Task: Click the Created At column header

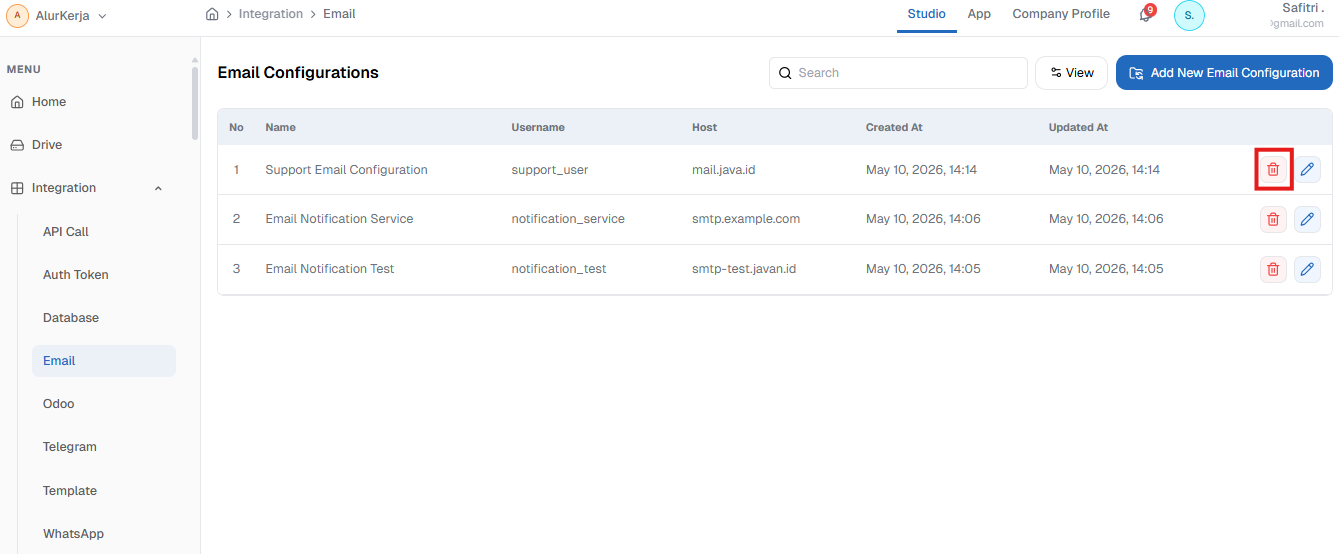Action: (x=894, y=128)
